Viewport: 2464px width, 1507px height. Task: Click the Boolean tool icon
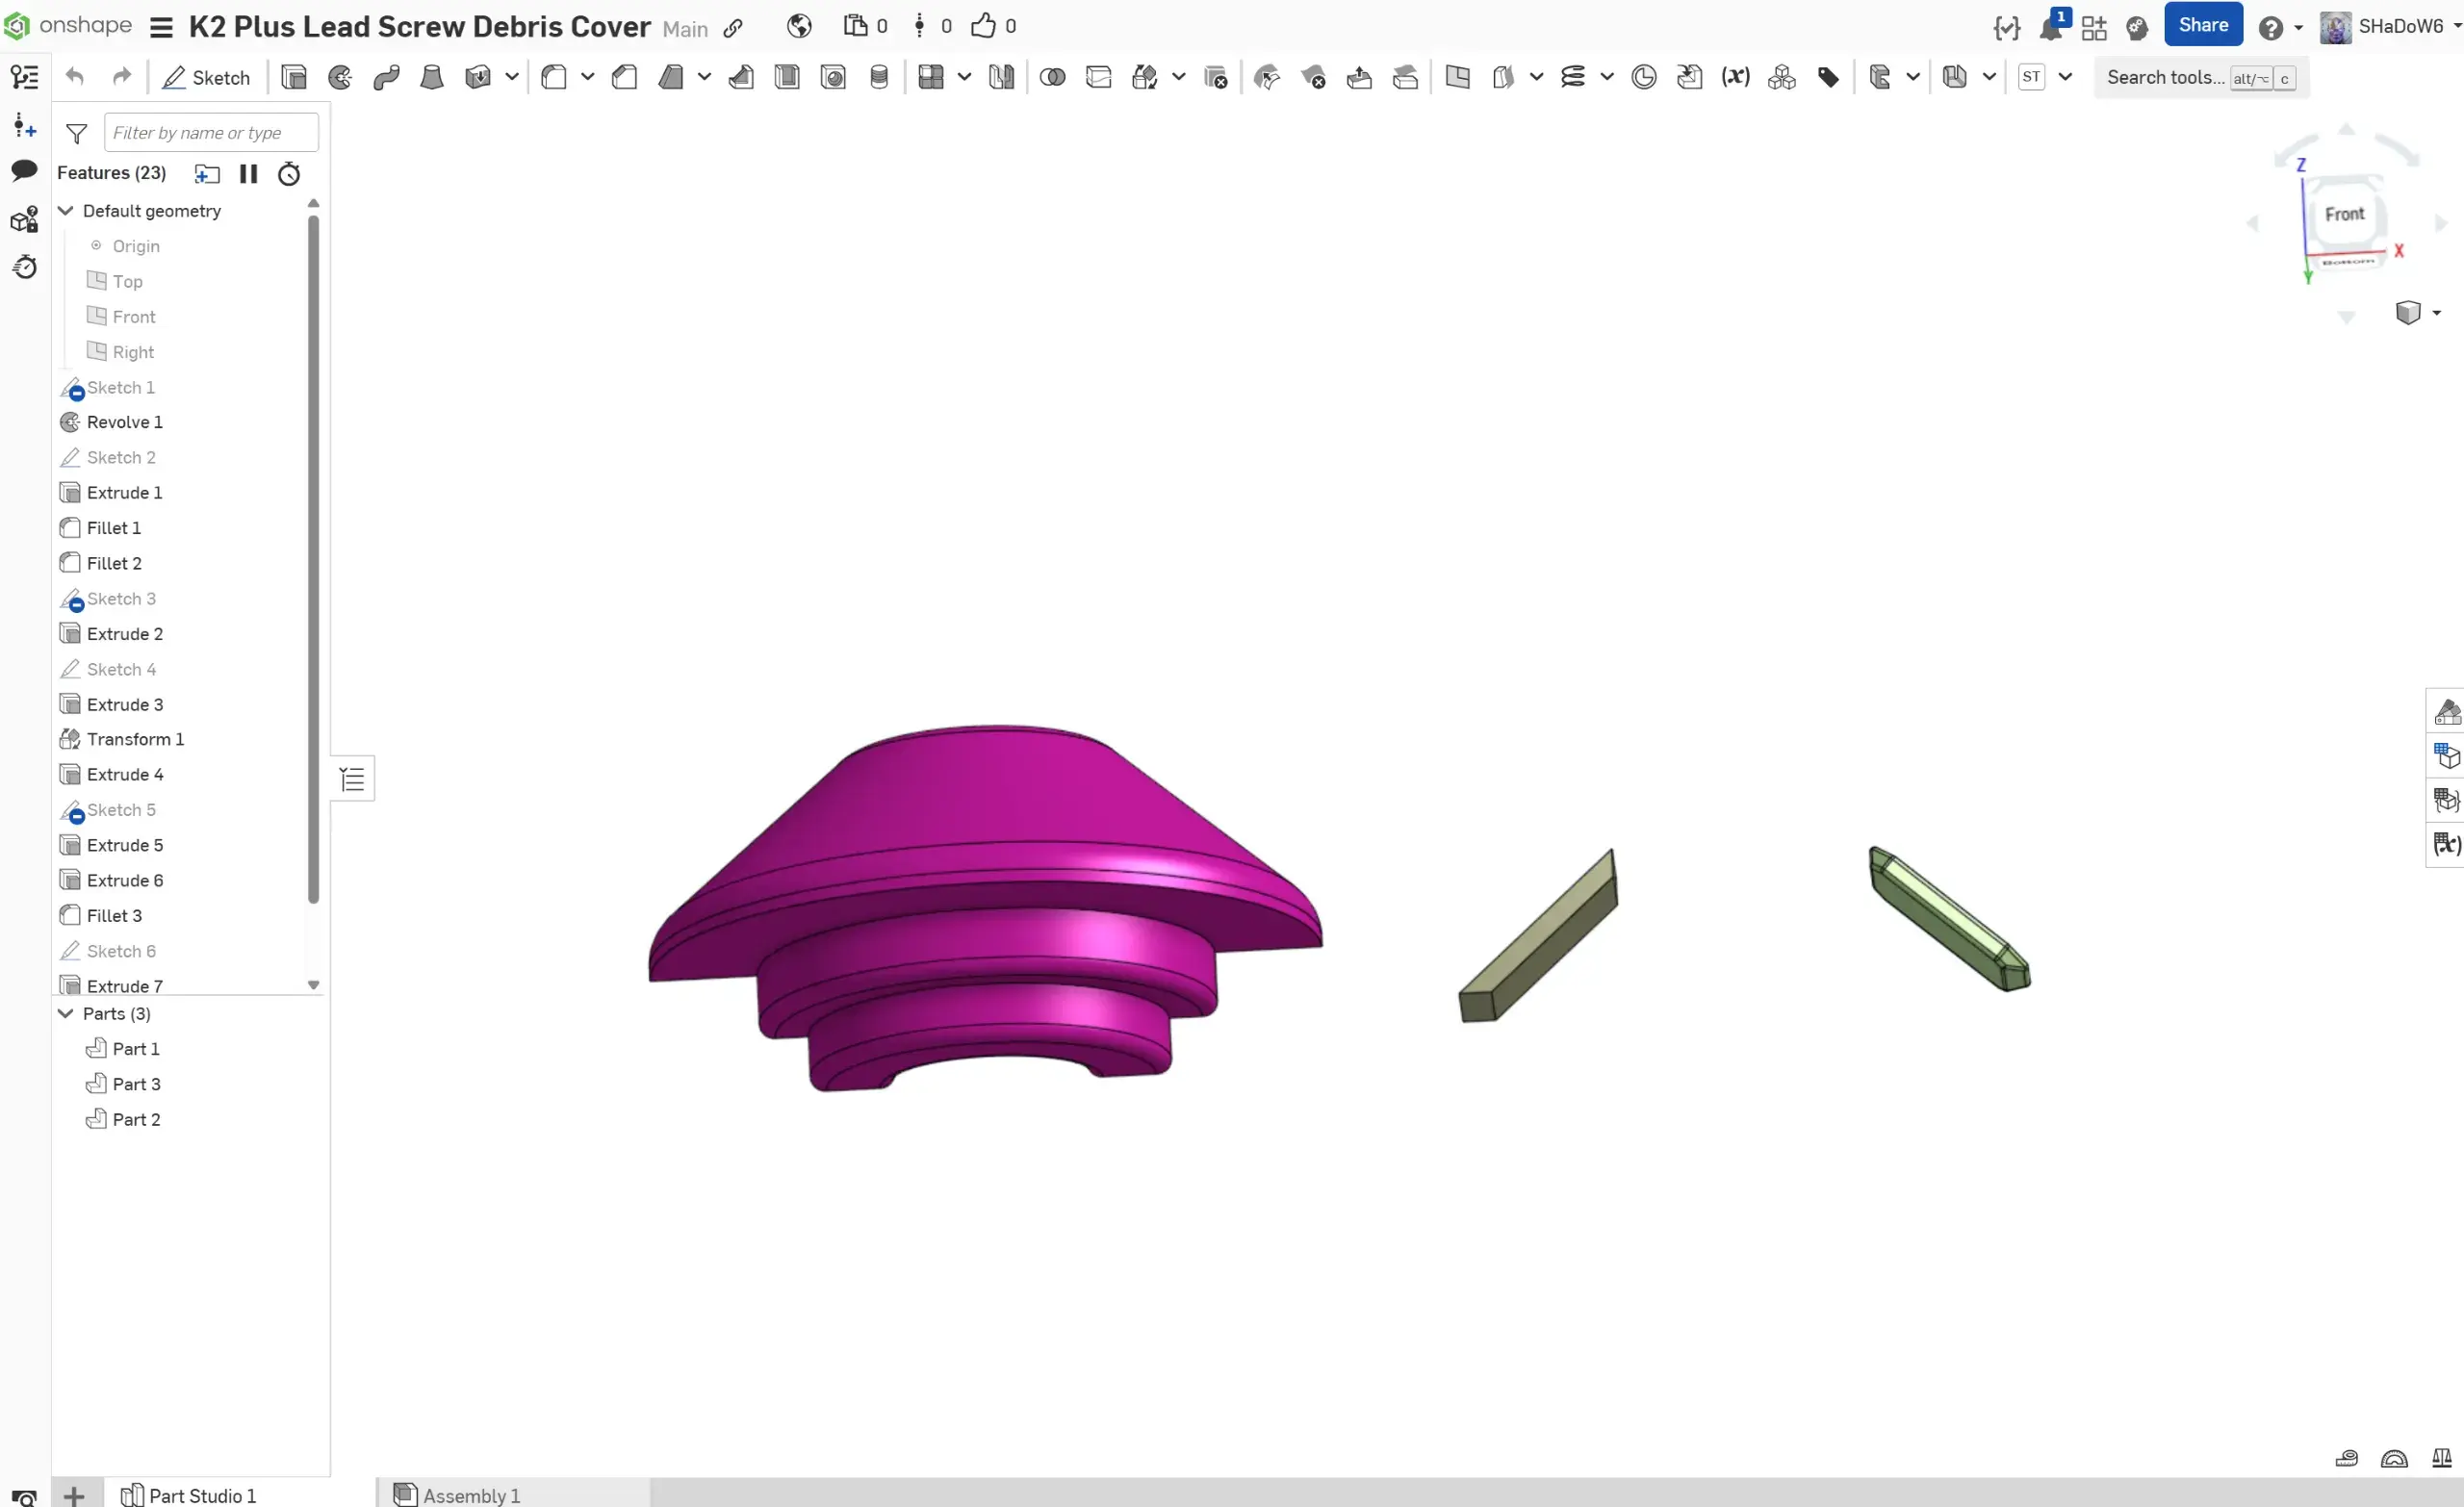click(1052, 77)
